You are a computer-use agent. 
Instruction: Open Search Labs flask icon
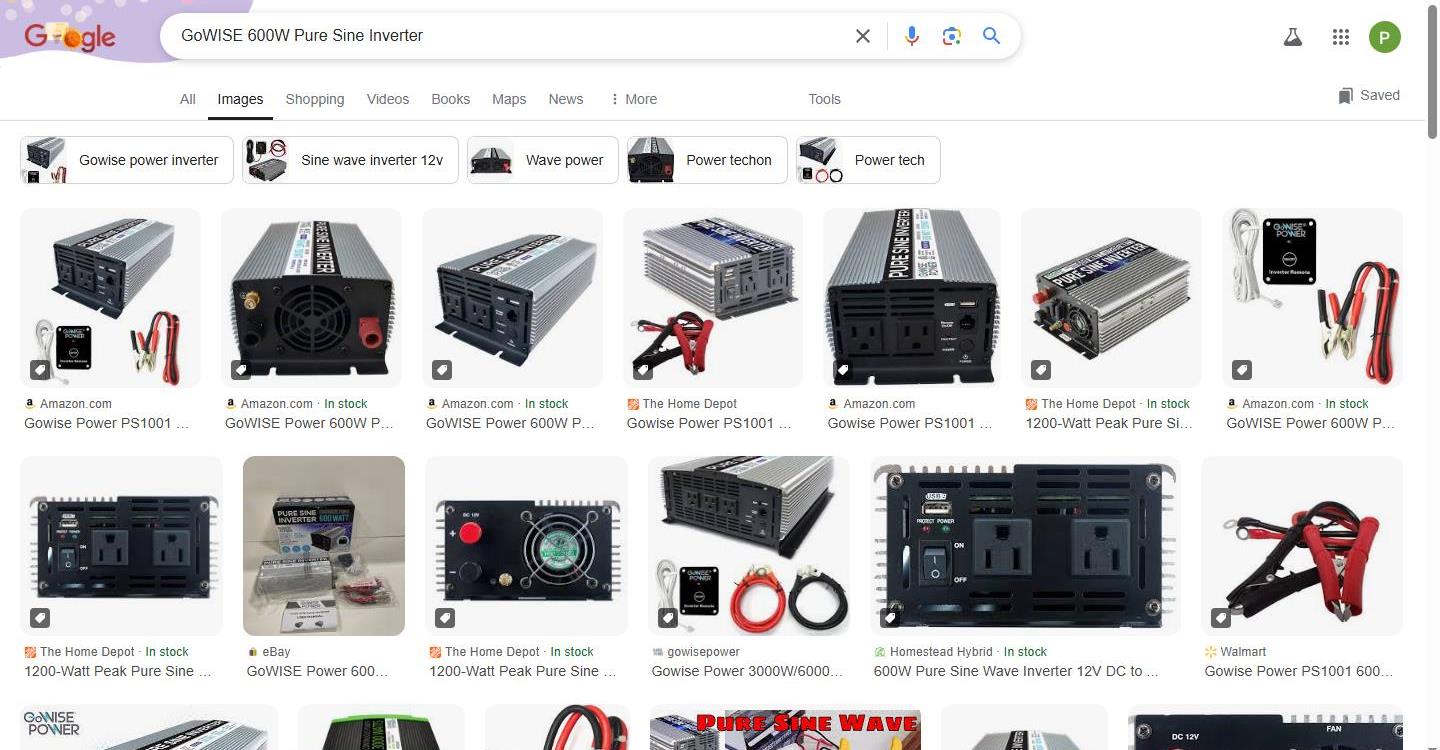[1292, 37]
